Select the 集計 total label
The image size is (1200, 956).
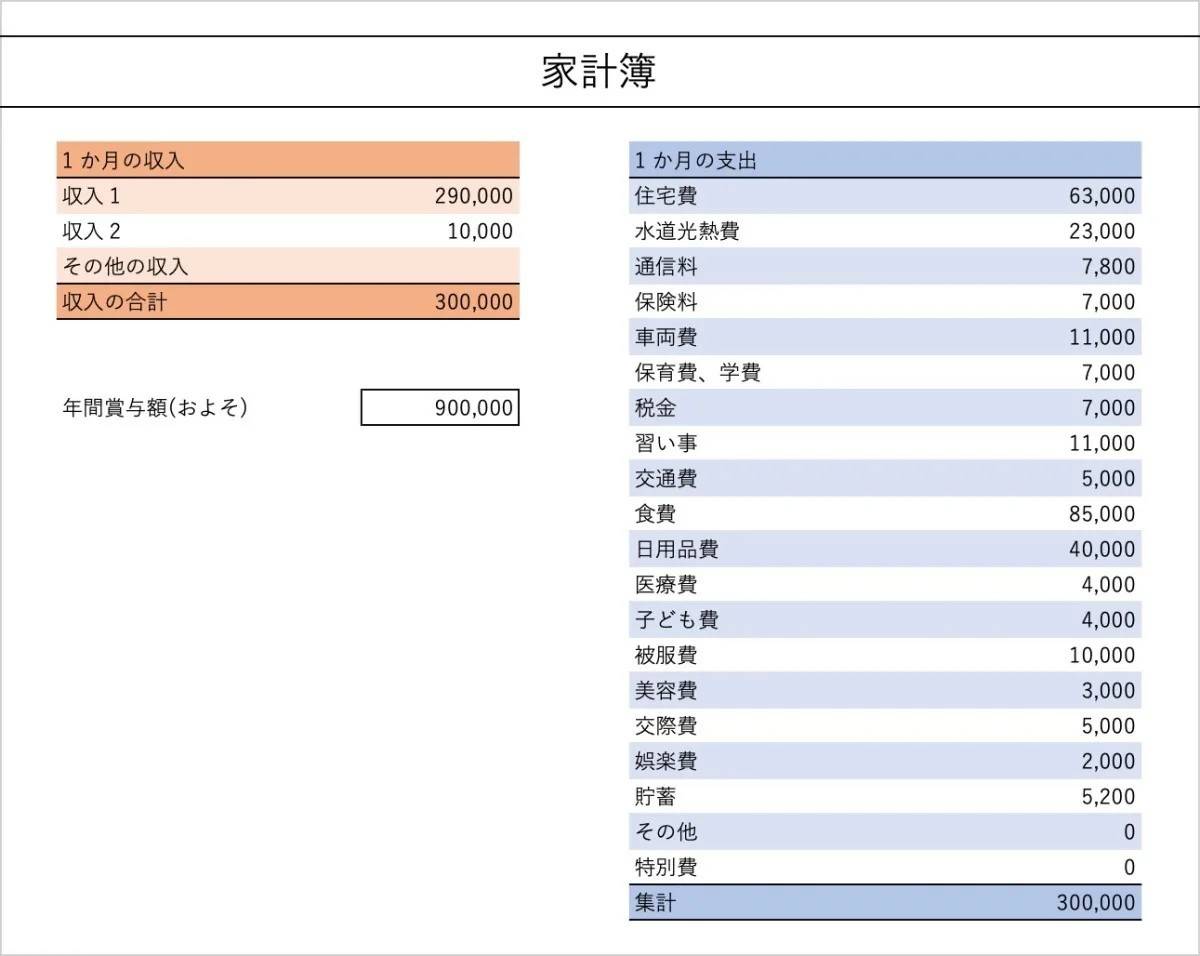pos(656,903)
